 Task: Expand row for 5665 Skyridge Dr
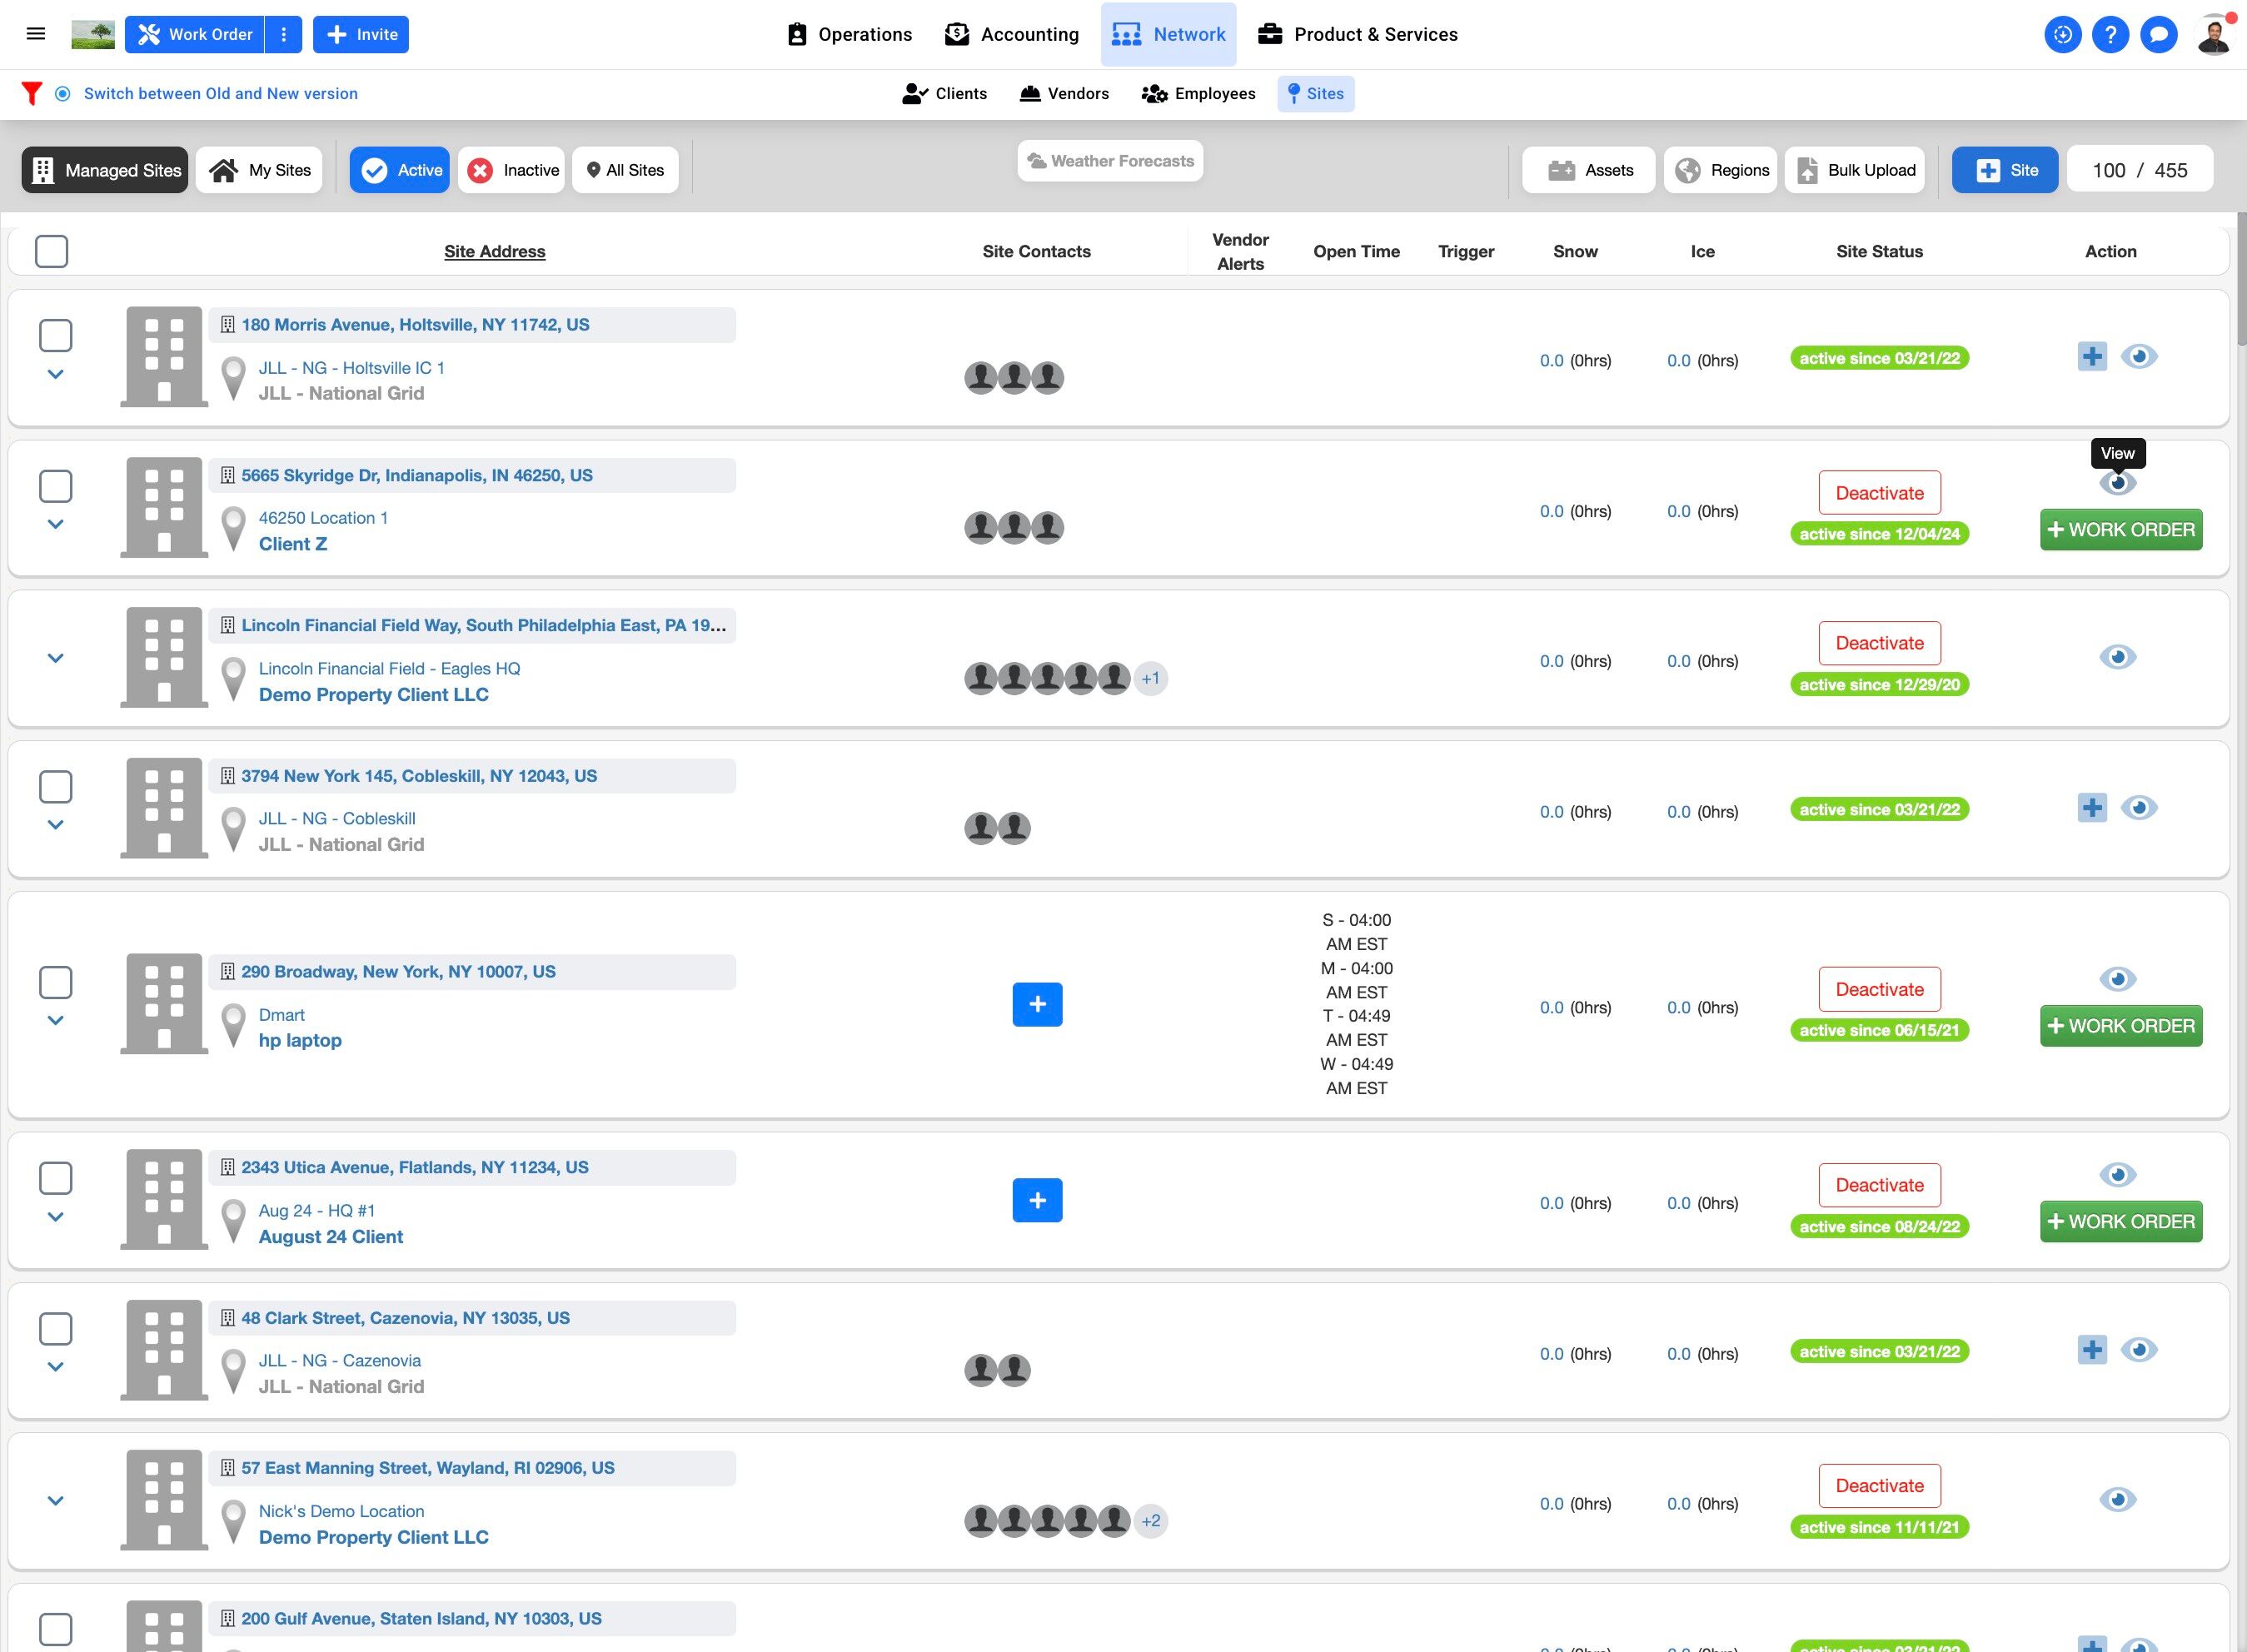pos(56,524)
